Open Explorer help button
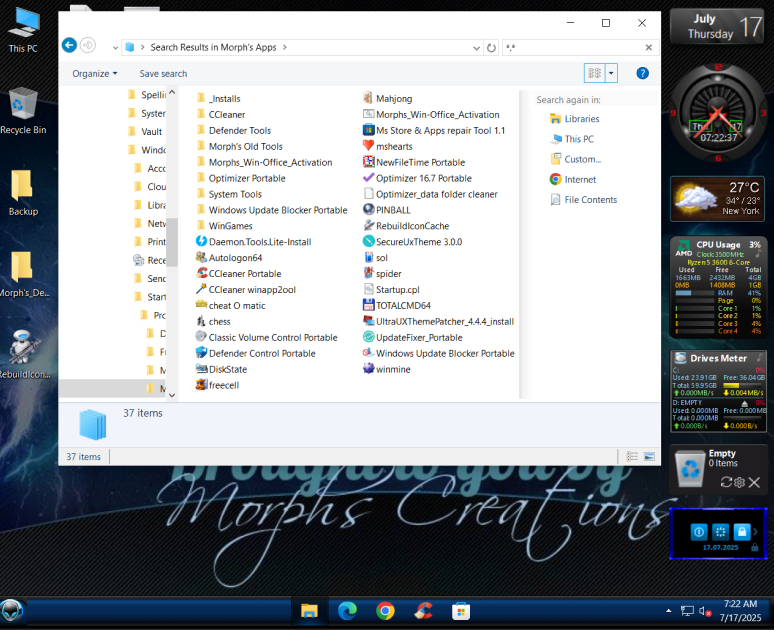This screenshot has height=630, width=774. tap(642, 74)
